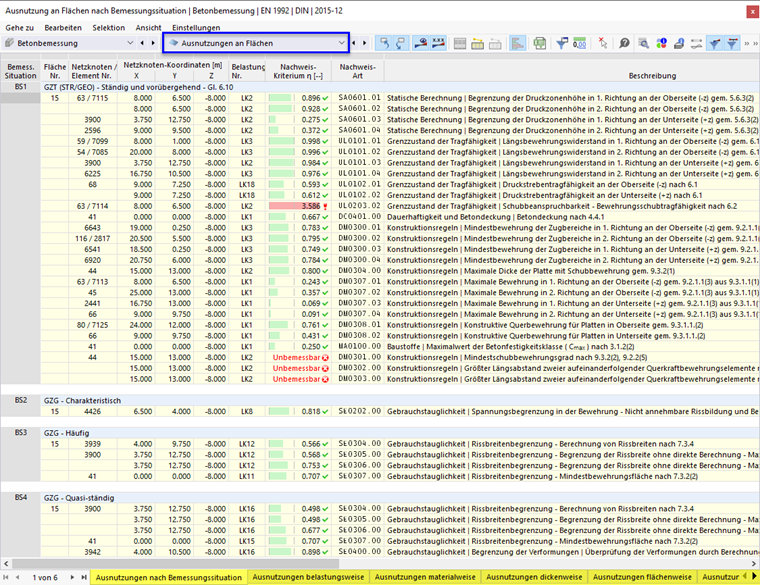Click the horizontal scrollbar right arrow
760x585 pixels.
click(x=754, y=564)
